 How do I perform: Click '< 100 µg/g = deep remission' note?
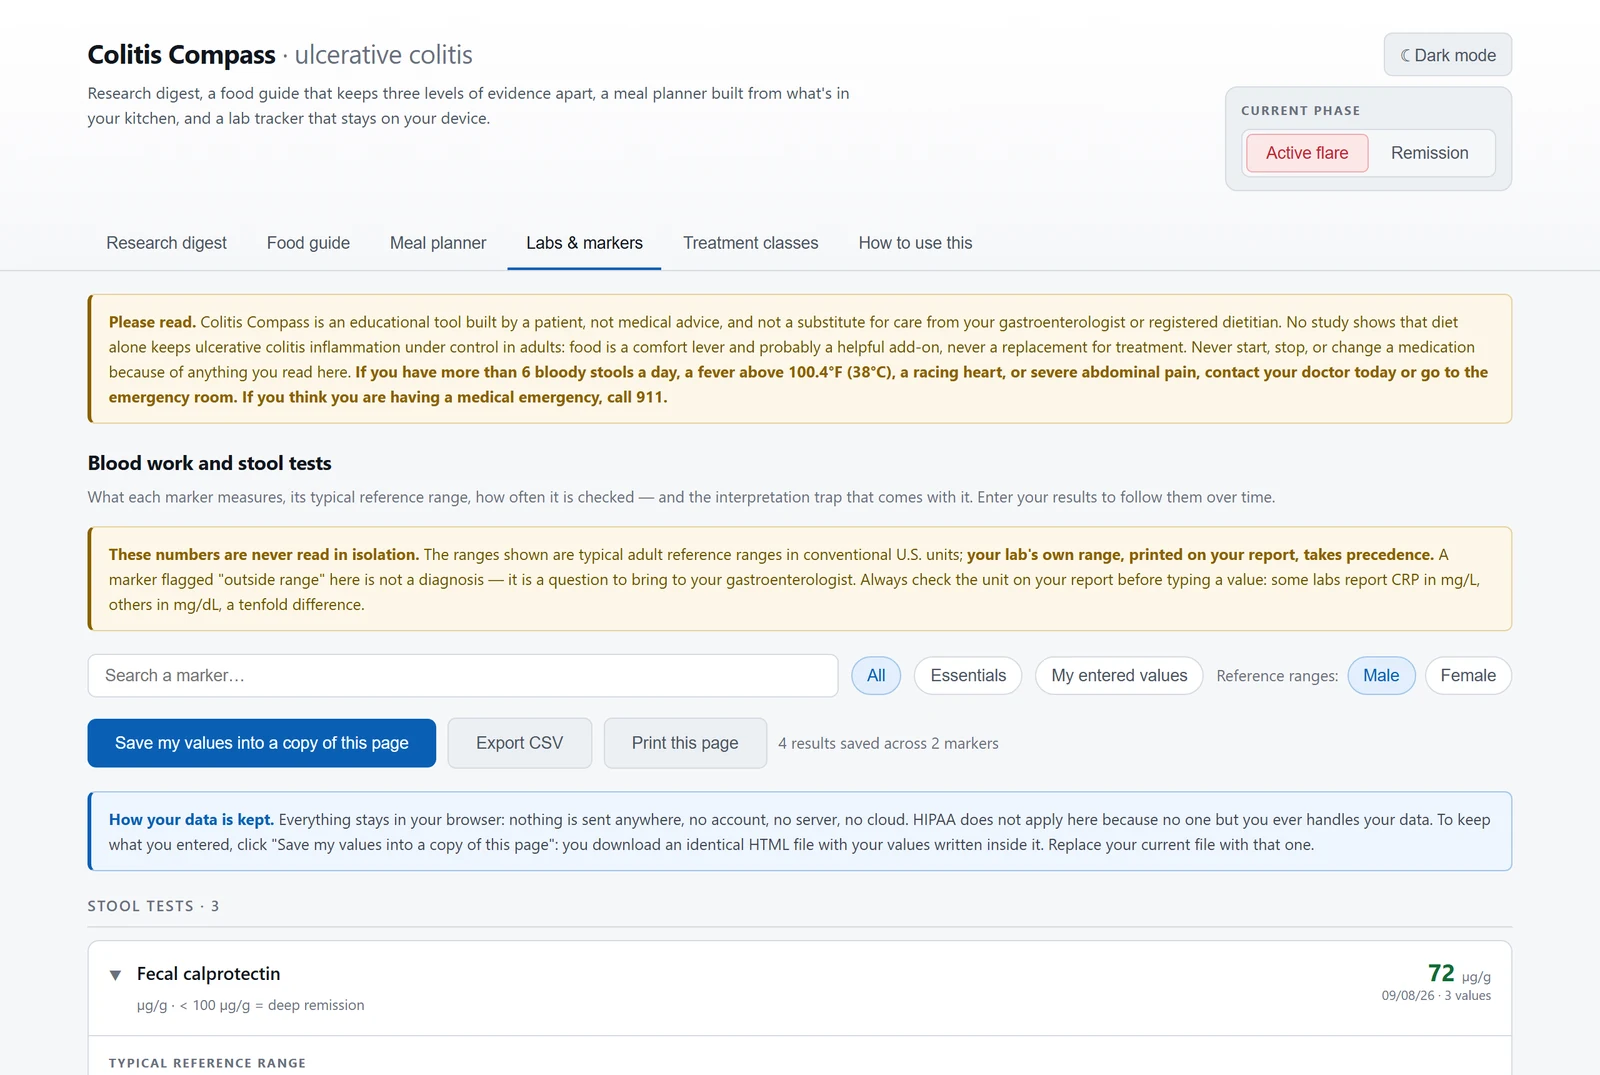coord(272,1006)
